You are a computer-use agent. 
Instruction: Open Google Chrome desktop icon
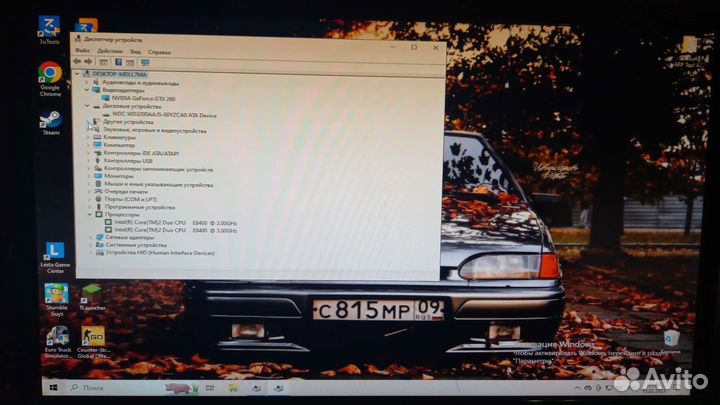[50, 79]
